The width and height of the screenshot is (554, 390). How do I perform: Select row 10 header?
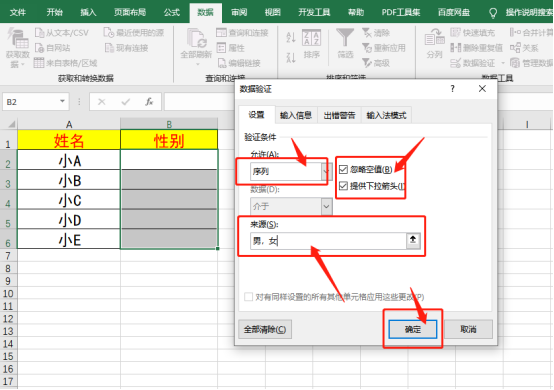click(8, 294)
